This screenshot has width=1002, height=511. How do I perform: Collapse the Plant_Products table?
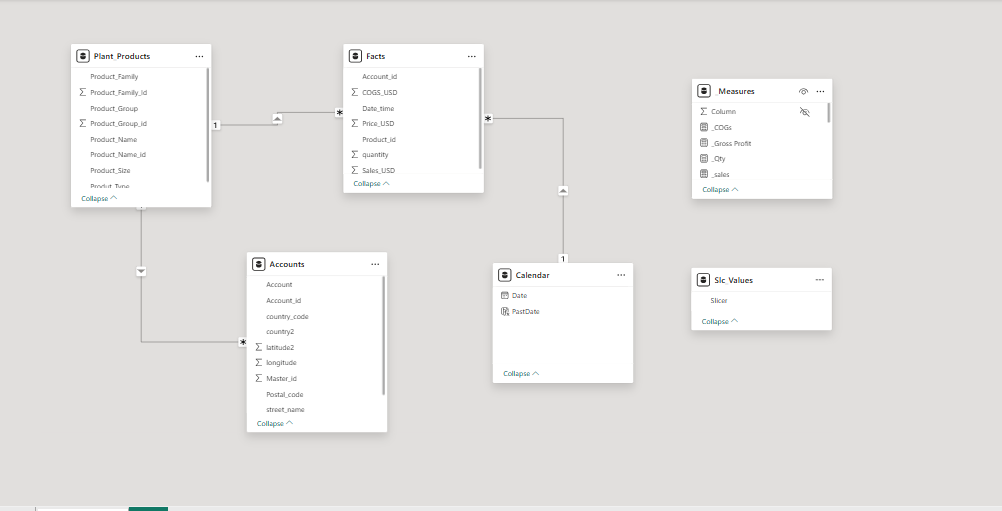[99, 198]
